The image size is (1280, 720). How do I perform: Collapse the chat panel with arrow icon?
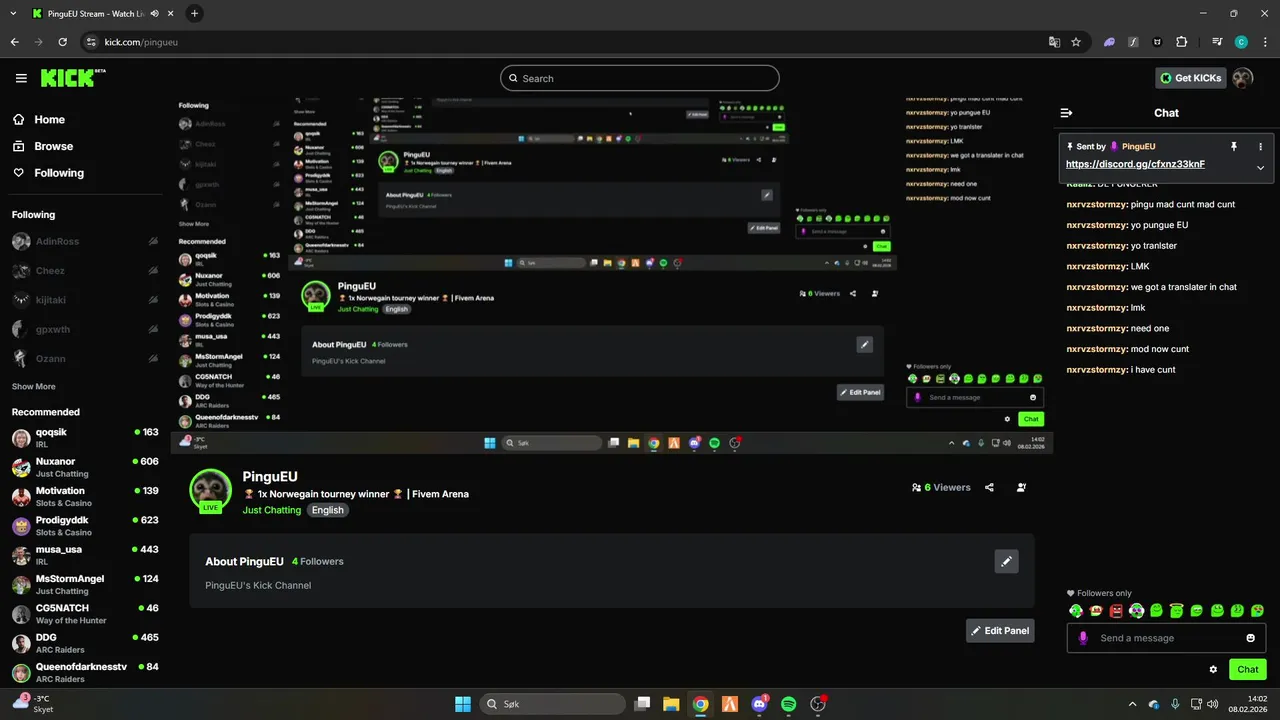tap(1066, 113)
